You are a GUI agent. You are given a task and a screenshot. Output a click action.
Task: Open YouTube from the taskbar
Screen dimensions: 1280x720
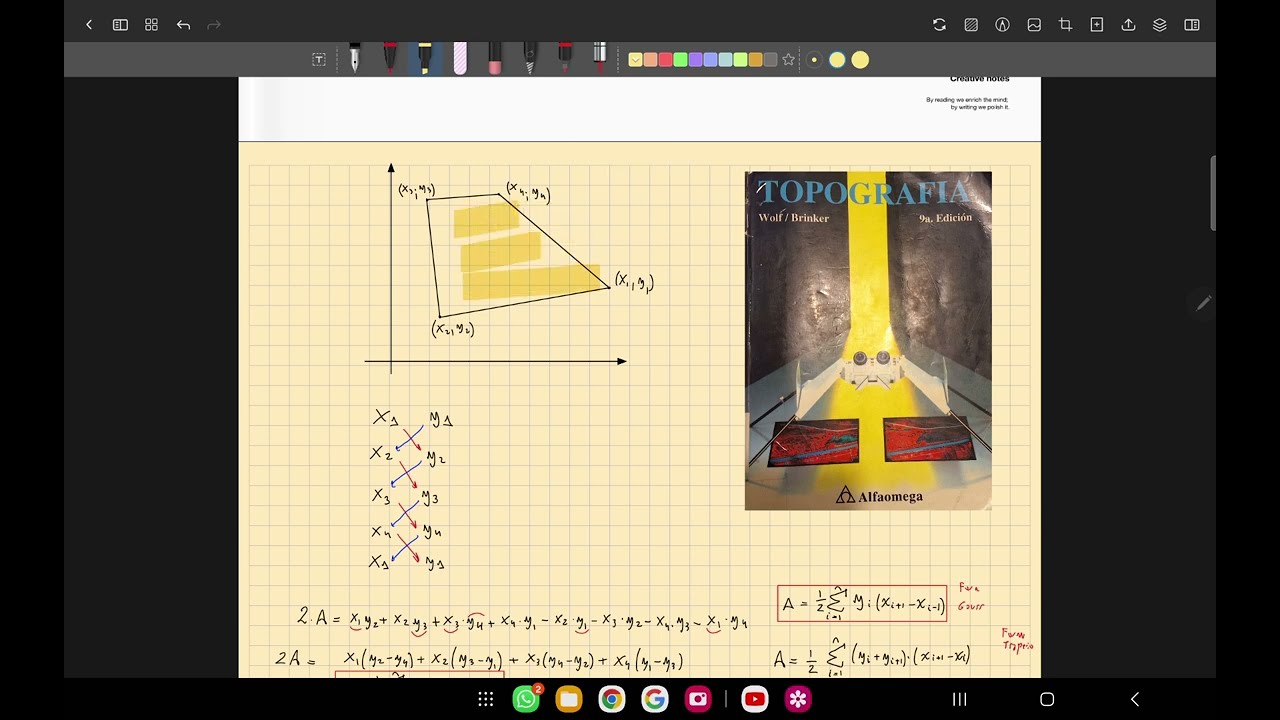[x=755, y=699]
